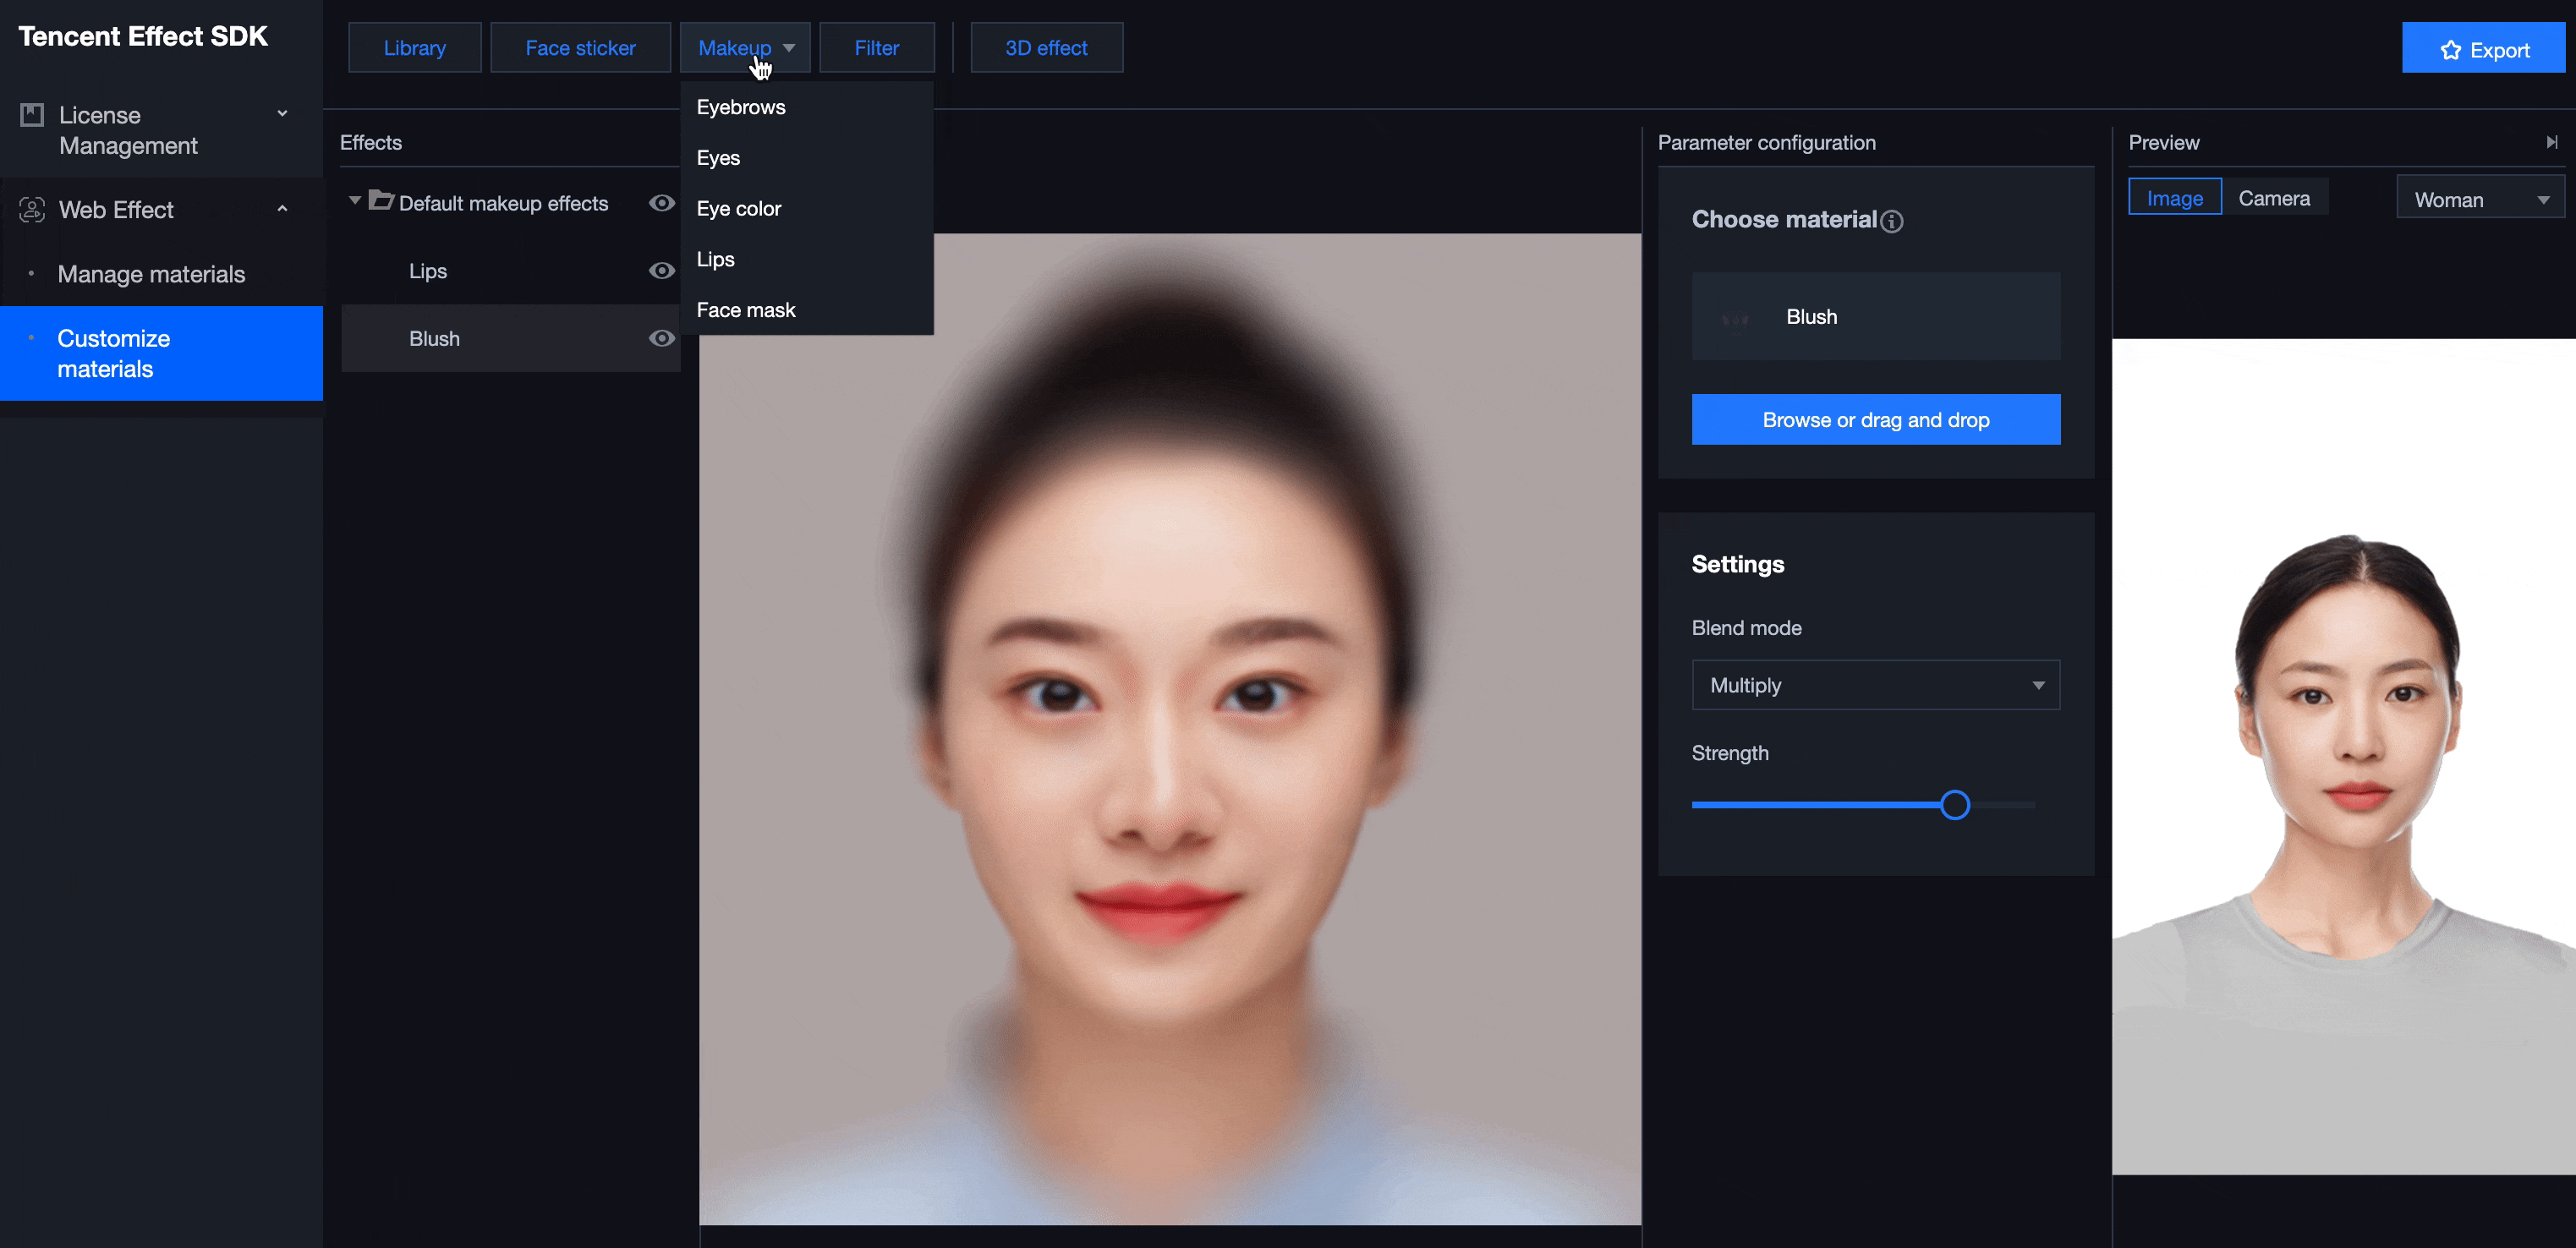Click the Web Effect face icon
2576x1248 pixels.
point(32,209)
